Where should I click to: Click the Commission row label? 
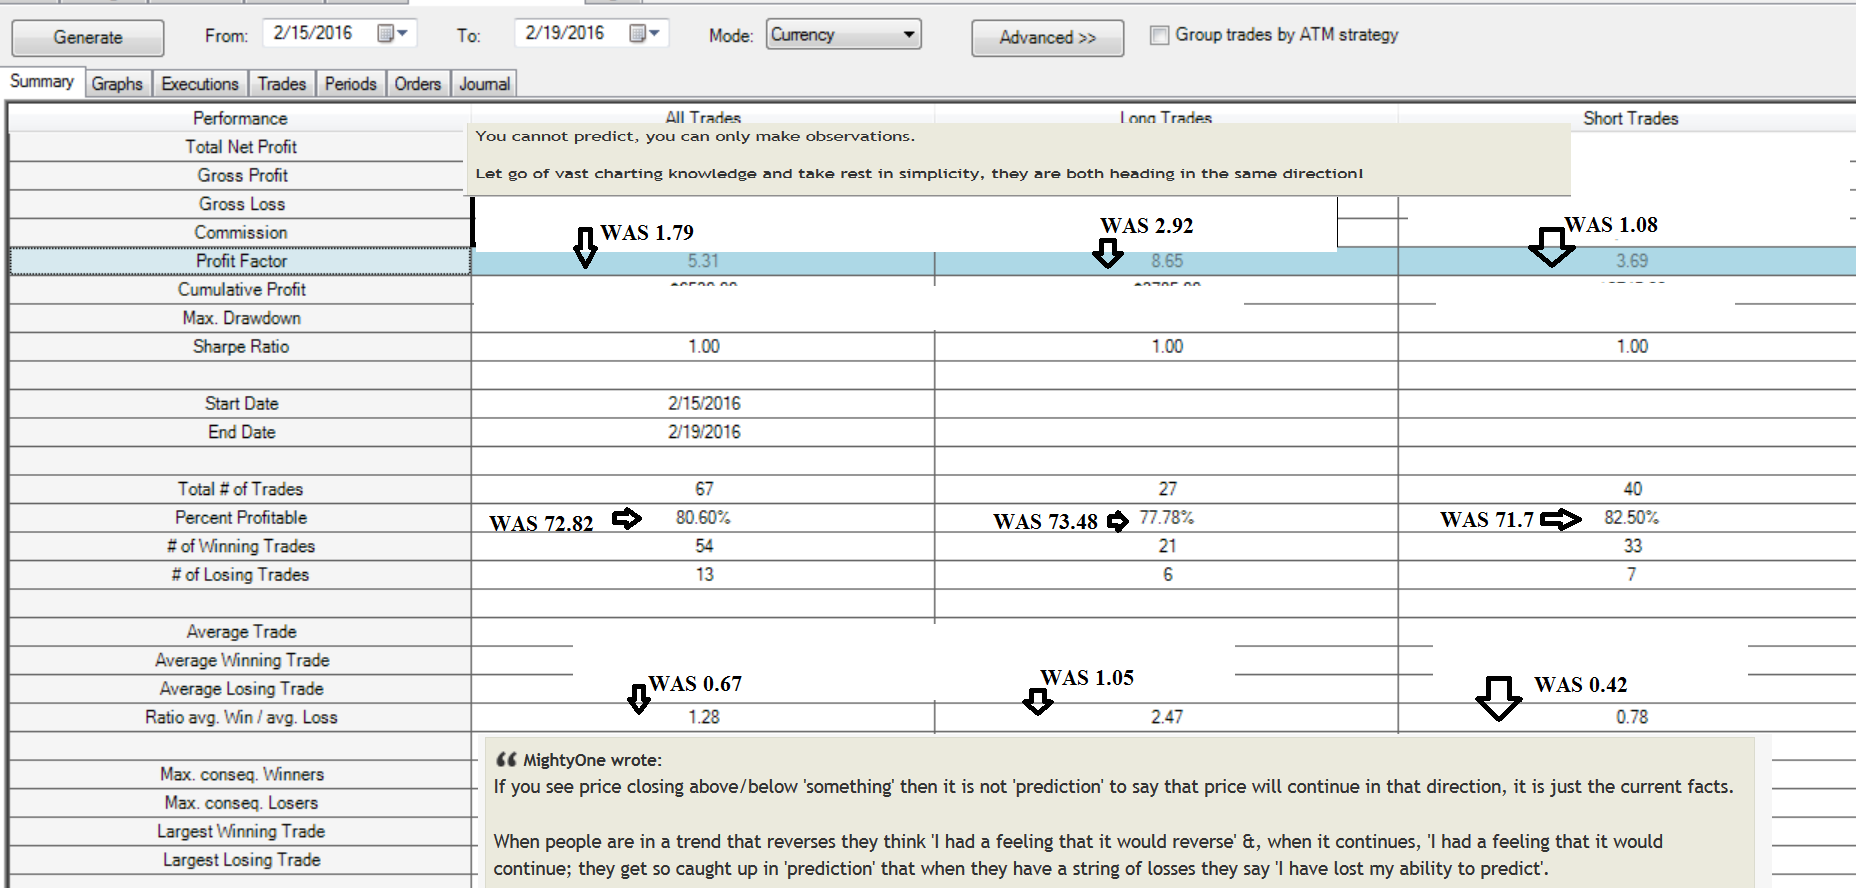[x=241, y=232]
